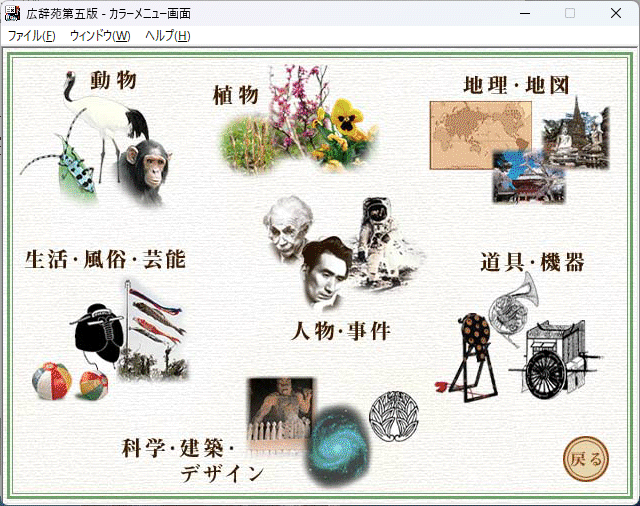Open the 植物 category heading

coord(236,95)
